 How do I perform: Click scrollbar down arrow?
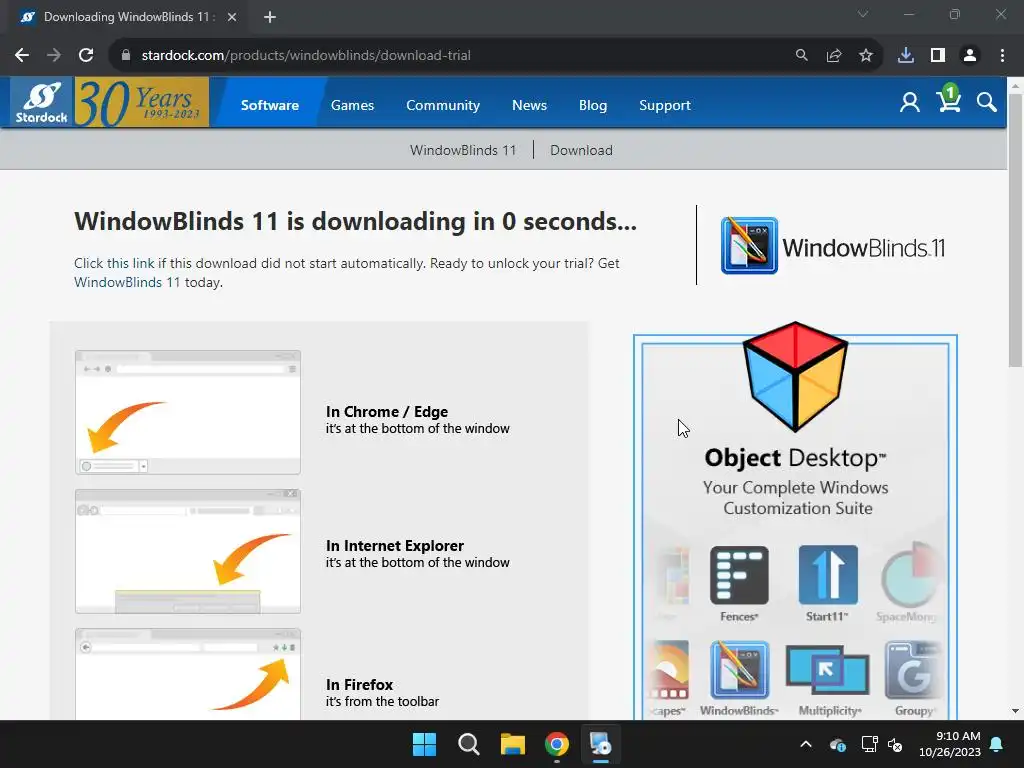(x=1015, y=711)
